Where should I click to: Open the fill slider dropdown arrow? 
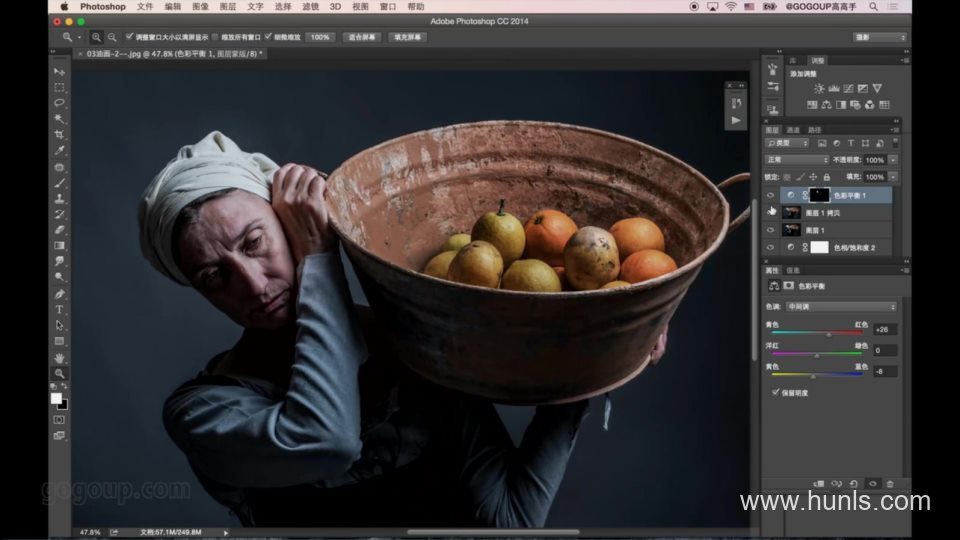pyautogui.click(x=893, y=177)
